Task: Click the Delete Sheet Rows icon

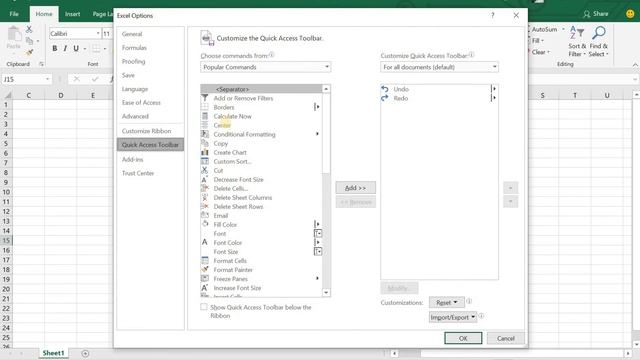Action: 205,206
